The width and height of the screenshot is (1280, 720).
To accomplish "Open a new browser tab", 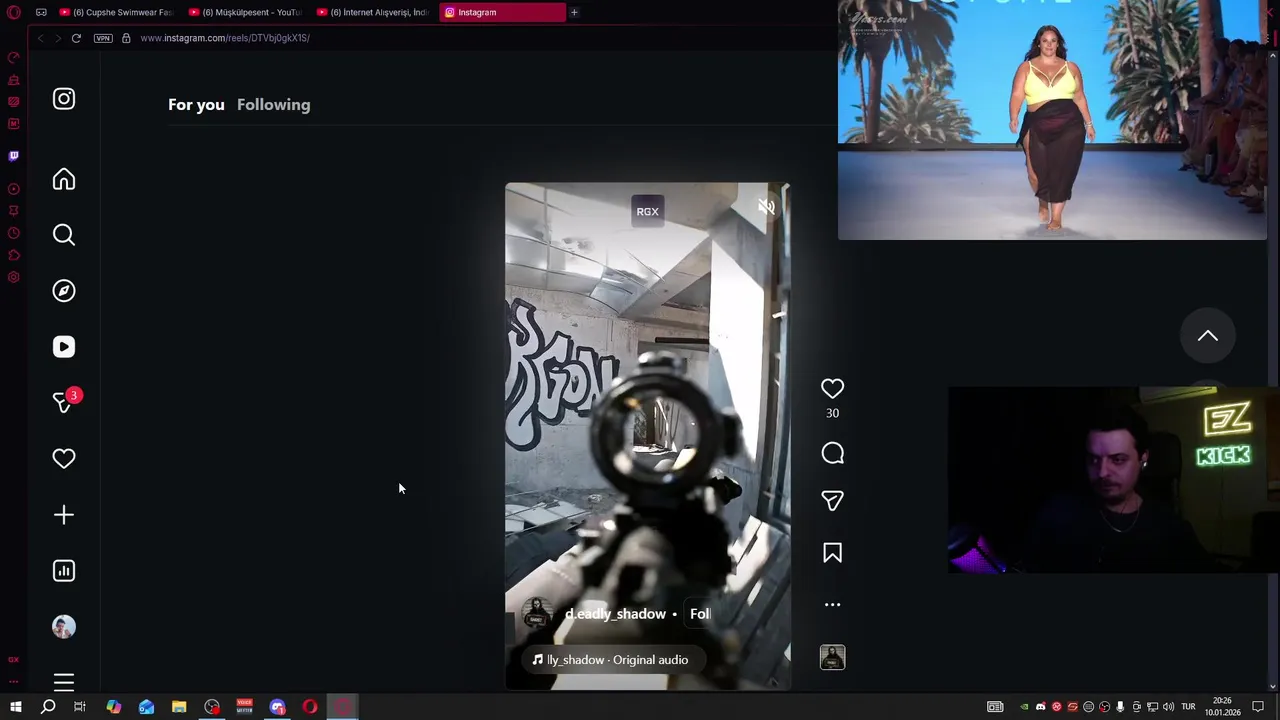I will pyautogui.click(x=574, y=12).
